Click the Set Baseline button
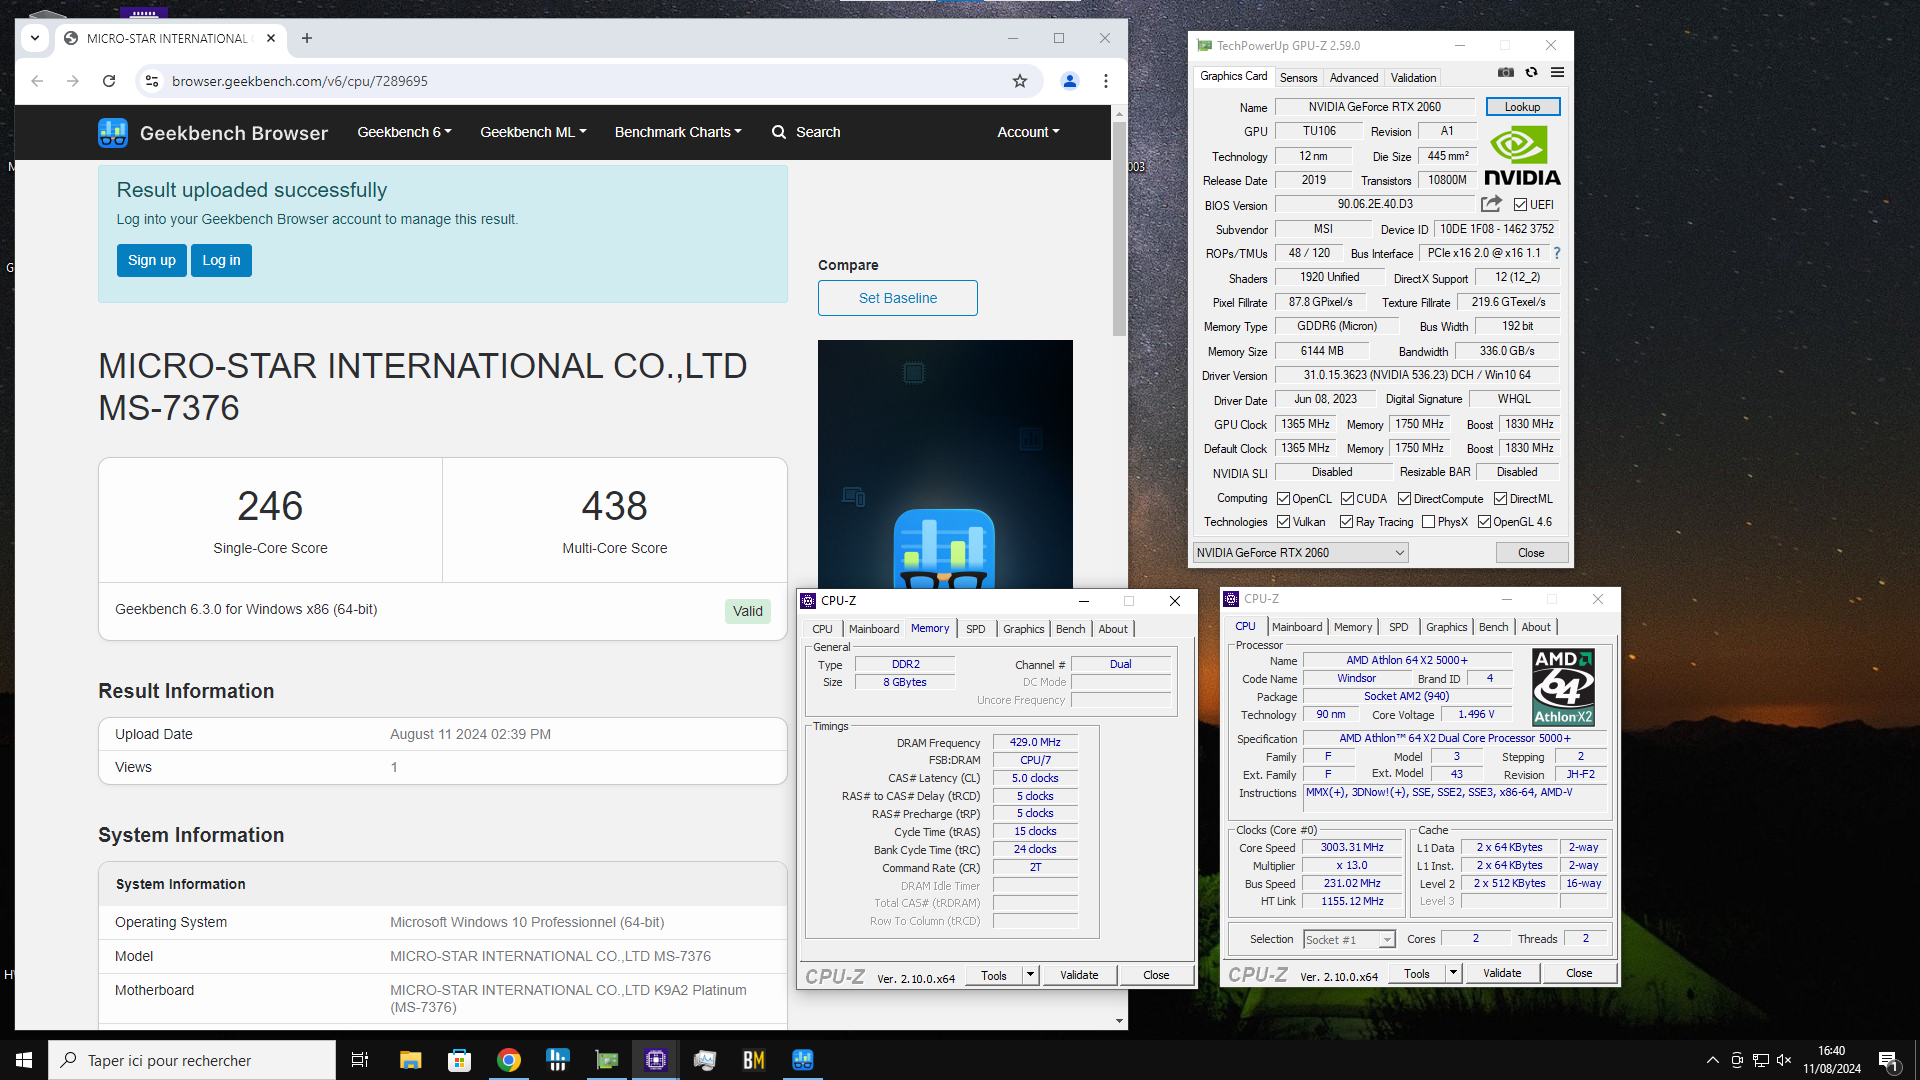The height and width of the screenshot is (1080, 1920). click(898, 298)
